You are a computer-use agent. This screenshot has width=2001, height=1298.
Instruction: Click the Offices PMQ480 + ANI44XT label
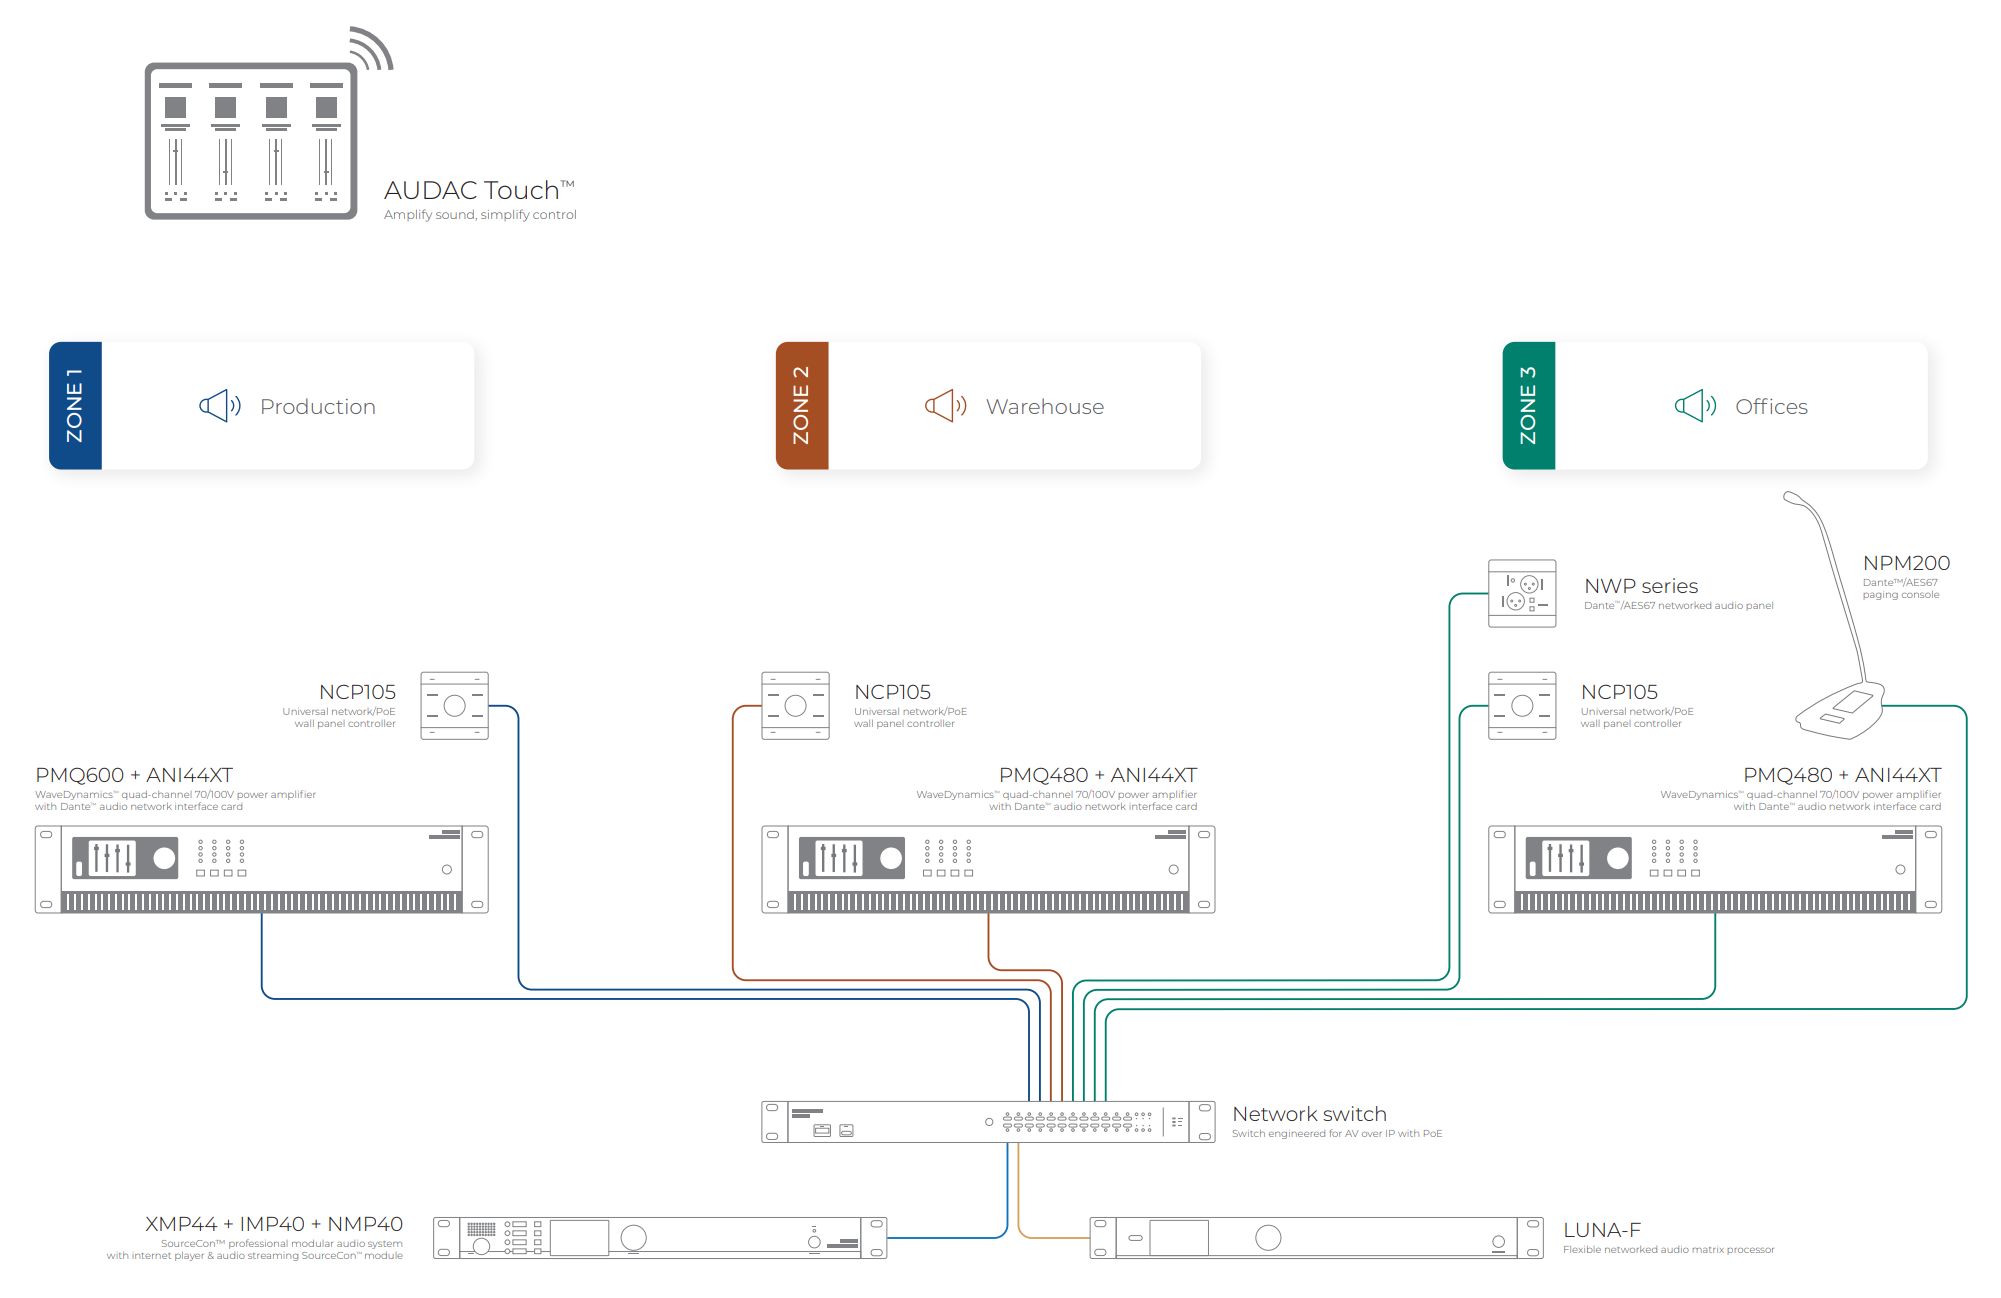(x=1842, y=775)
